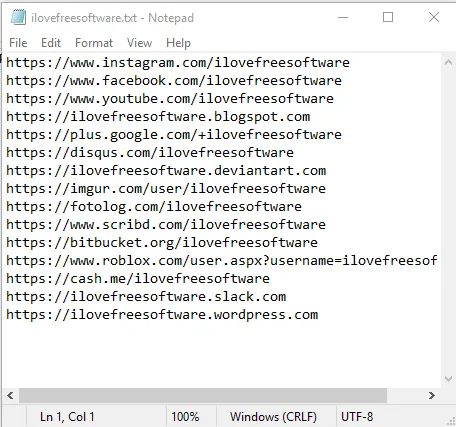Open the View menu
The image size is (456, 427).
coord(139,43)
